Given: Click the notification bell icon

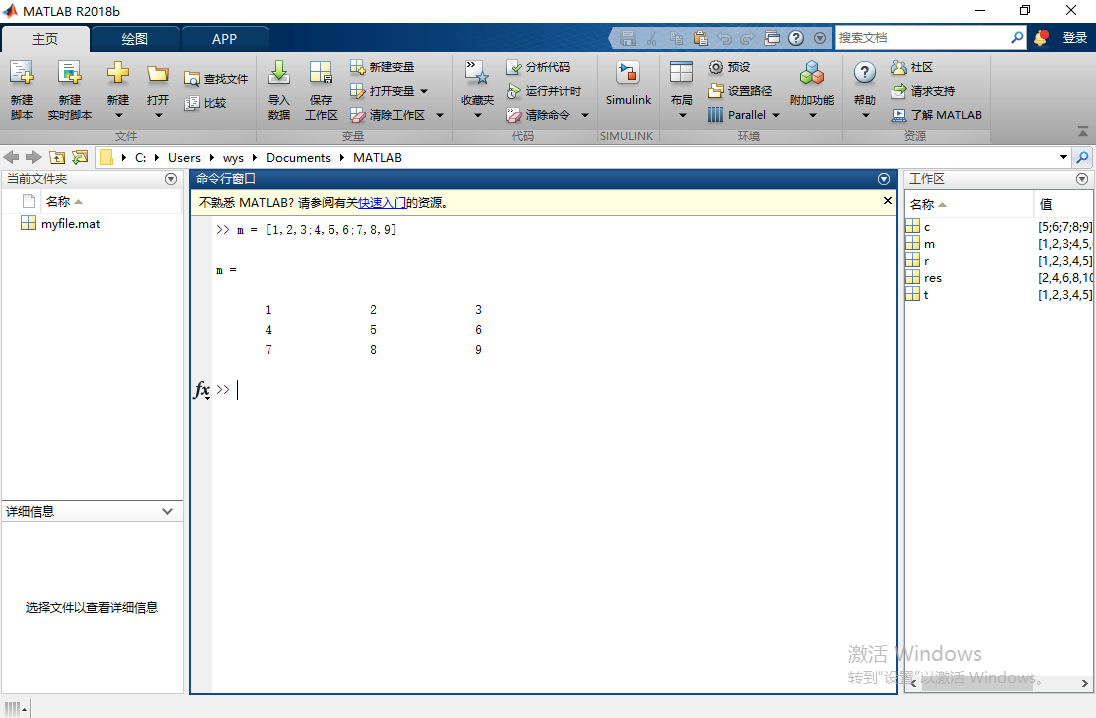Looking at the screenshot, I should pos(1041,38).
